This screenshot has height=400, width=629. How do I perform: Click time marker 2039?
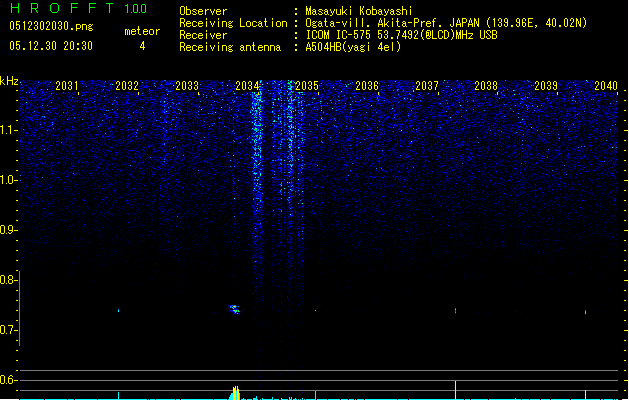point(546,85)
